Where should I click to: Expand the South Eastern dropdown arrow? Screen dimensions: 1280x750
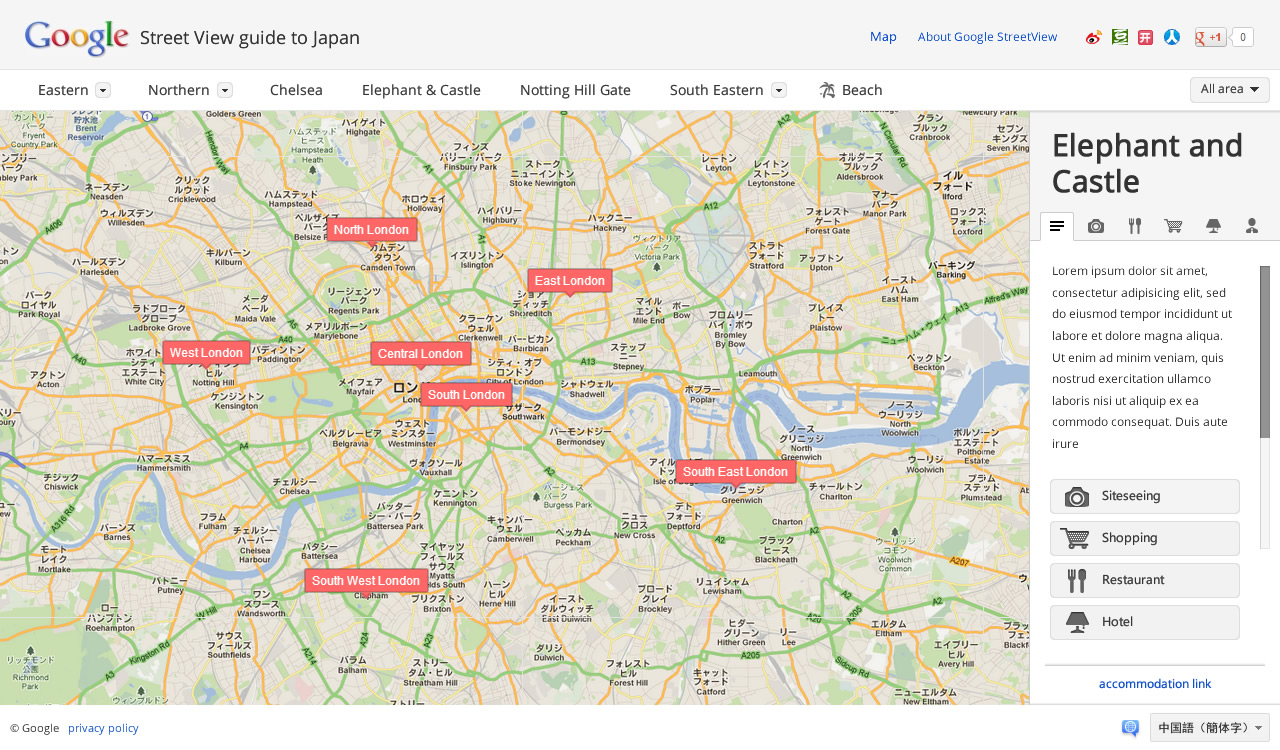click(779, 90)
